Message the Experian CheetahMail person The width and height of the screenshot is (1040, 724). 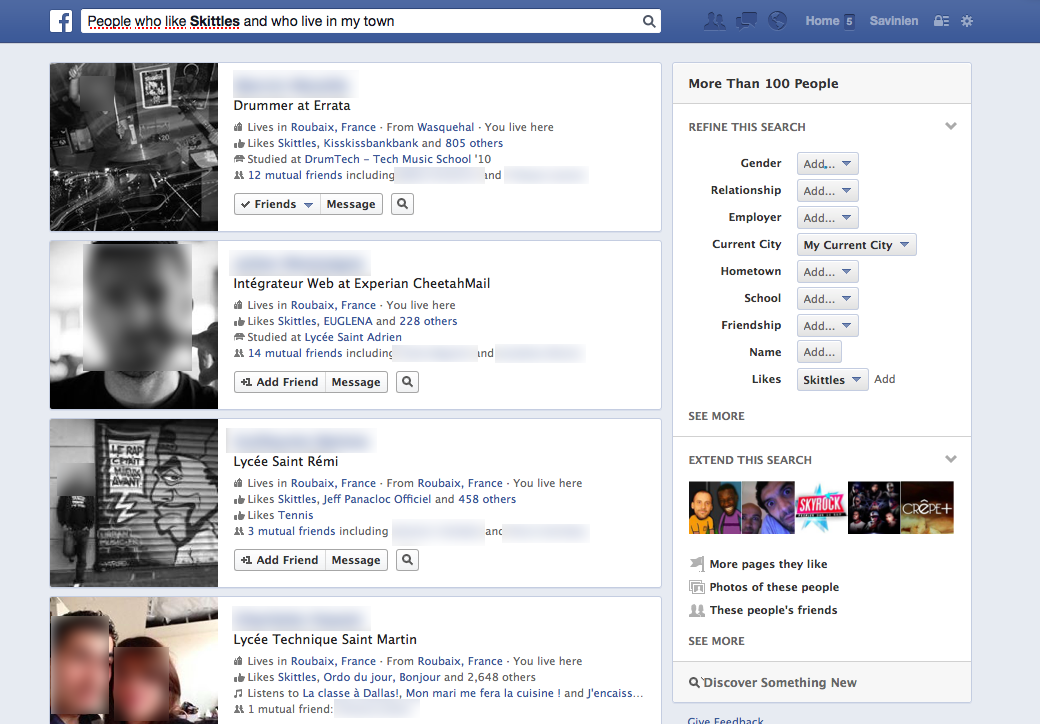(356, 382)
